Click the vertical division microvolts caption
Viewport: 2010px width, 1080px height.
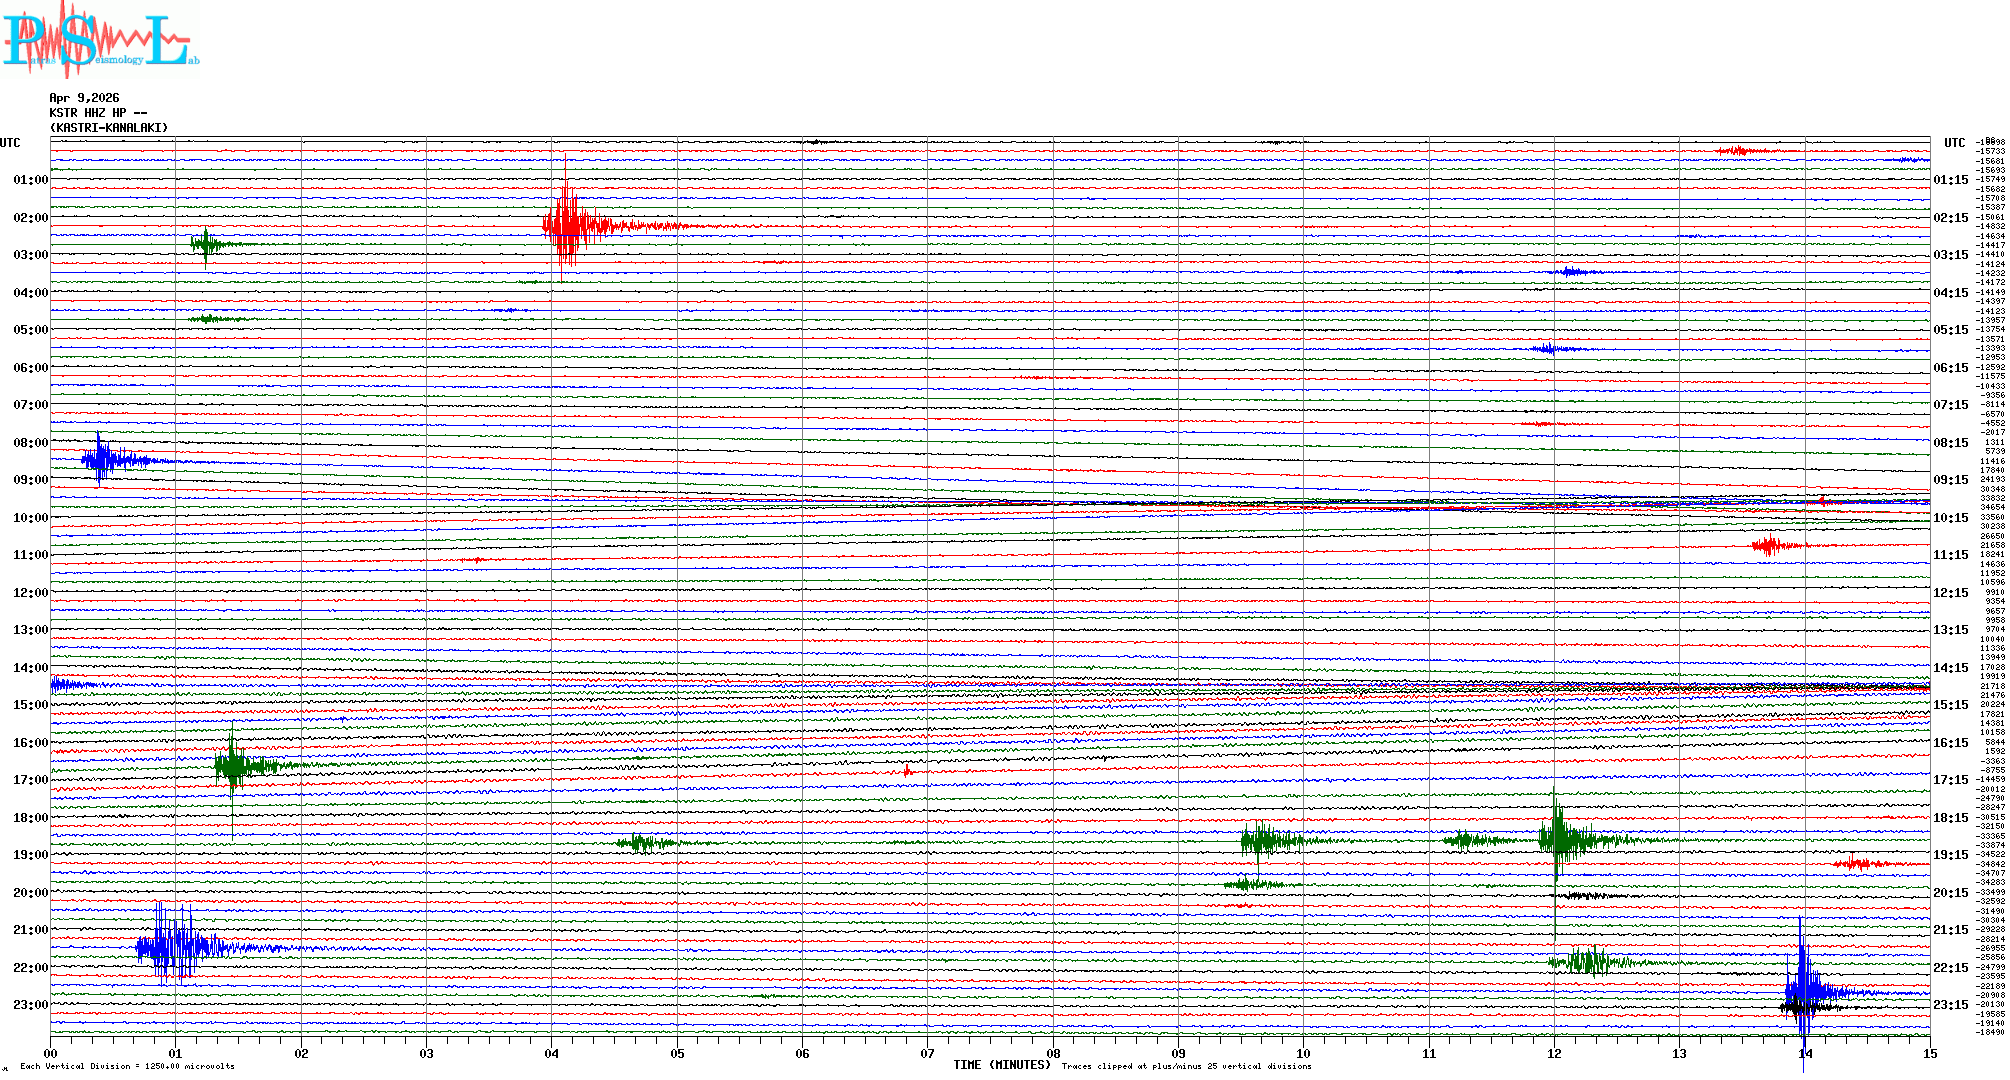[x=127, y=1066]
